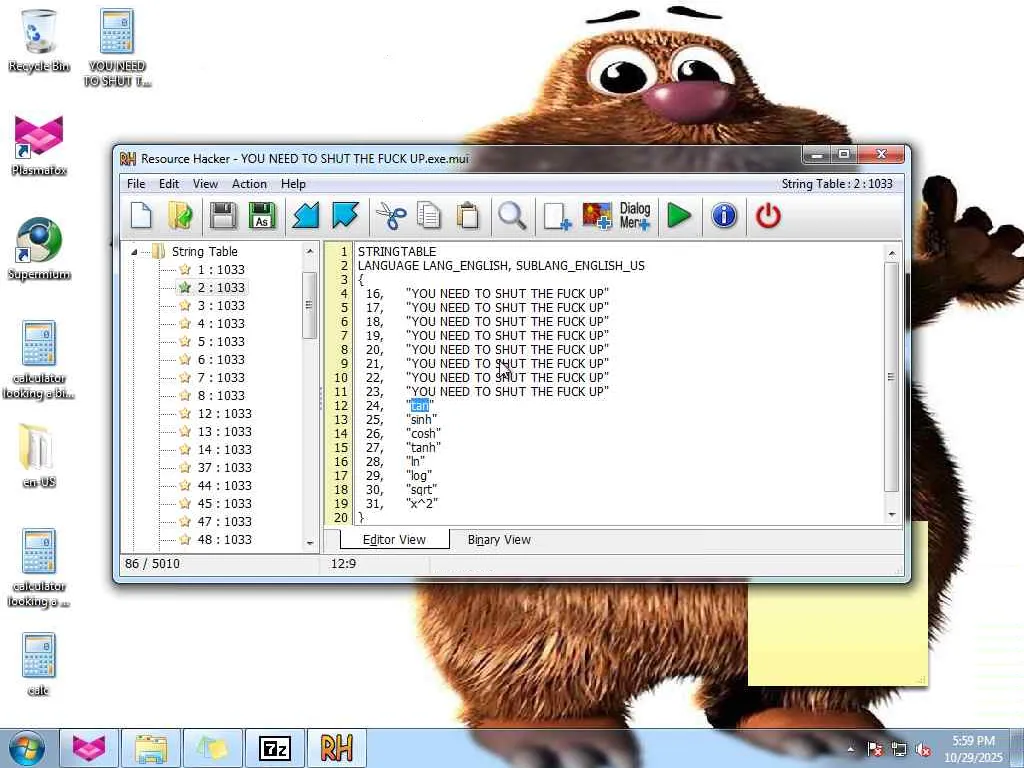Switch to the Editor View tab
The height and width of the screenshot is (768, 1024).
tap(394, 540)
